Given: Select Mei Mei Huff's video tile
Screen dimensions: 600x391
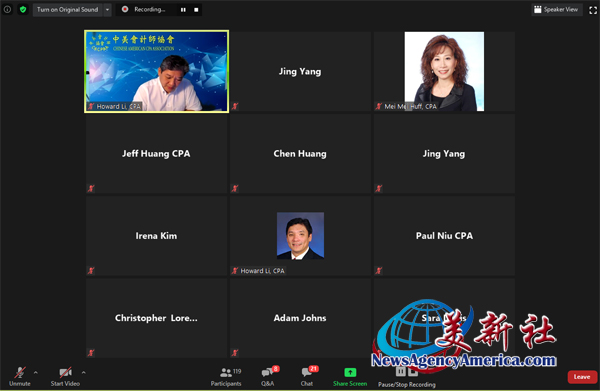Looking at the screenshot, I should 444,72.
